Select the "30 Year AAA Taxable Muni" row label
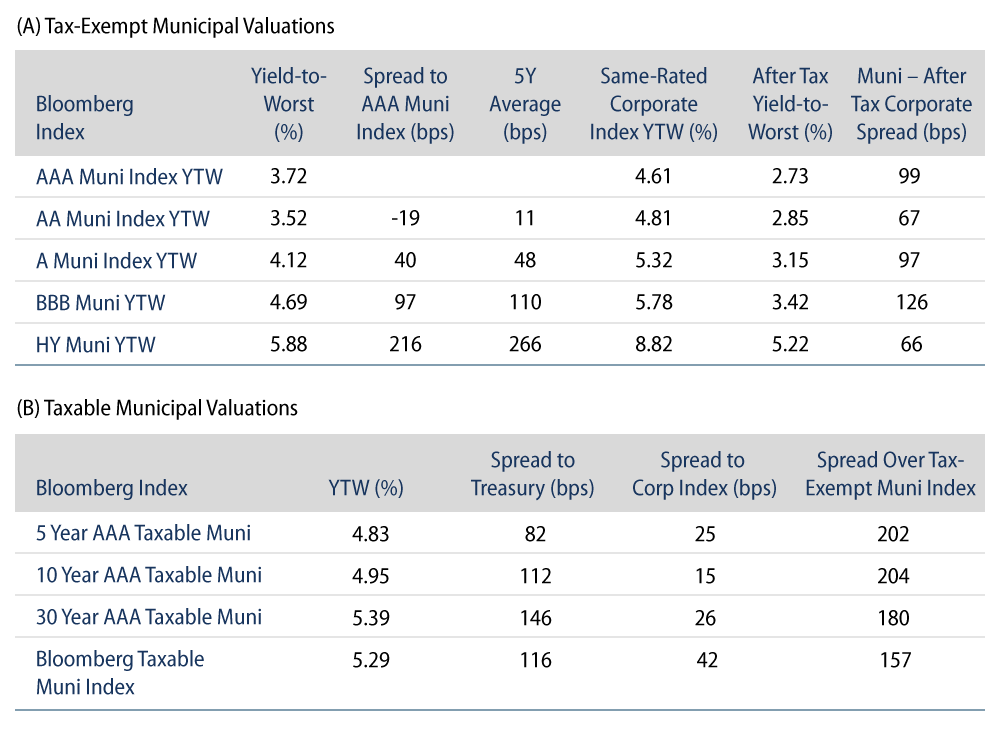Image resolution: width=1000 pixels, height=731 pixels. [x=148, y=617]
